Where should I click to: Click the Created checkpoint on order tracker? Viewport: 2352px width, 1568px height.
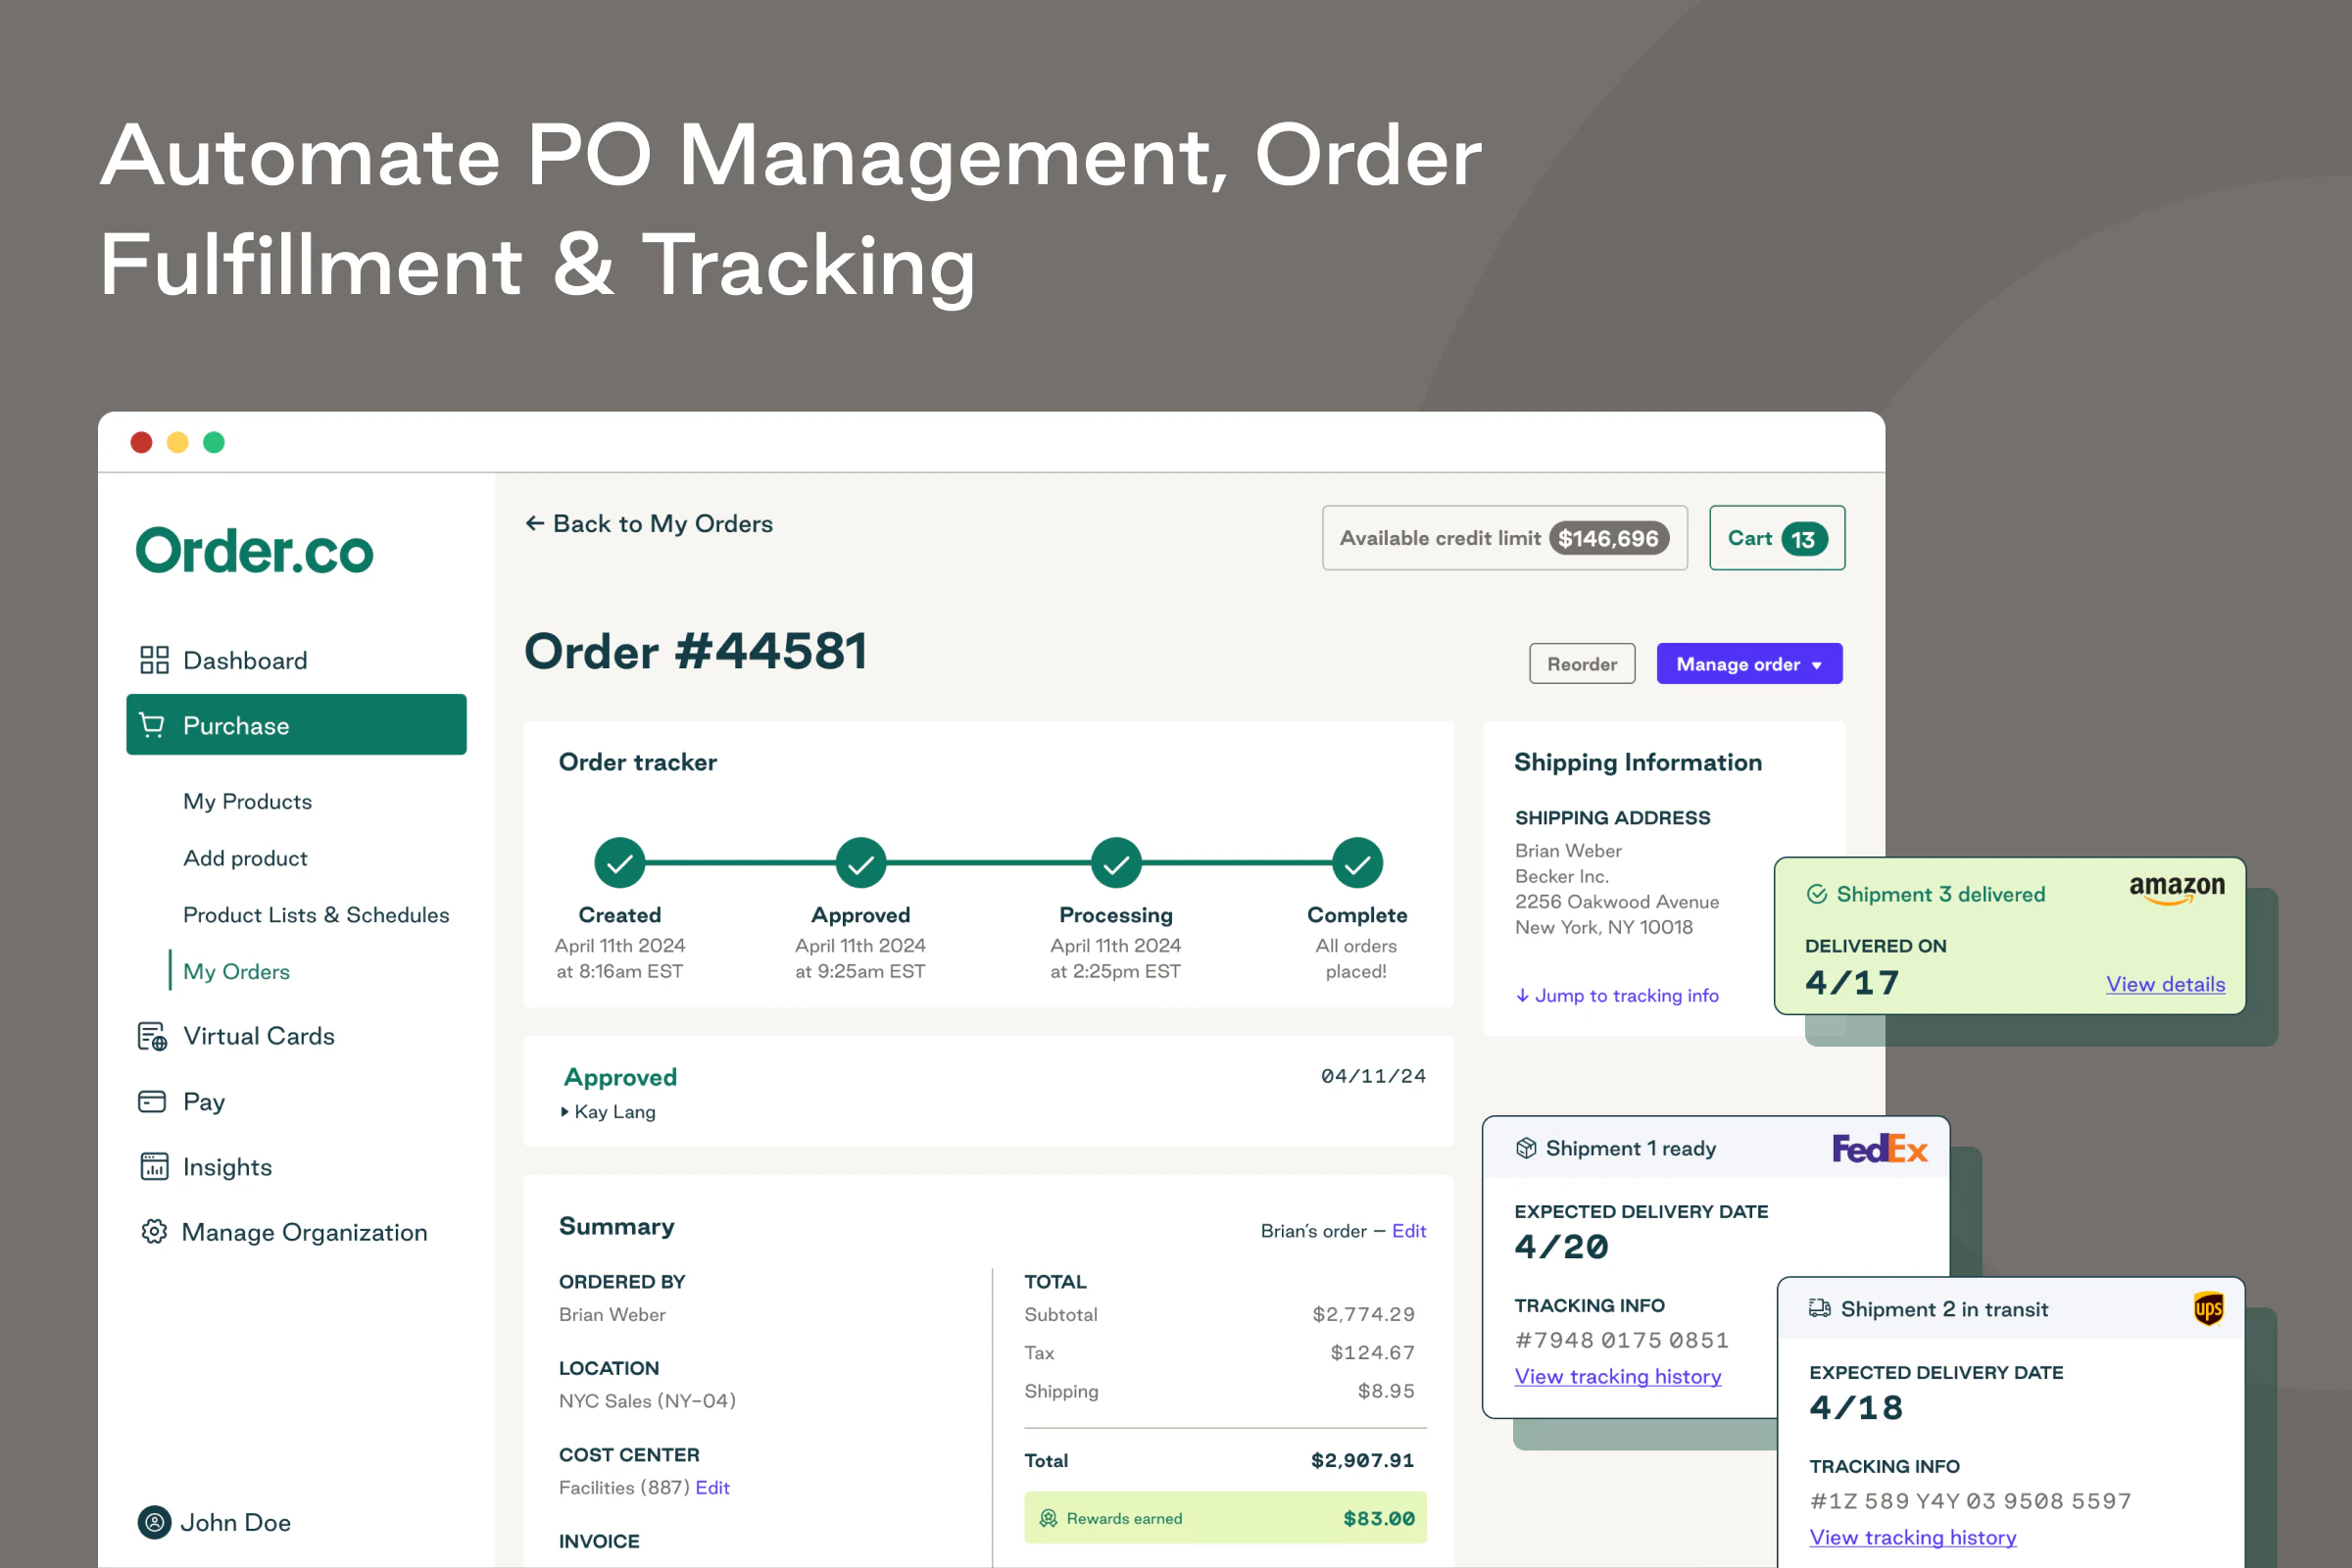click(x=619, y=862)
